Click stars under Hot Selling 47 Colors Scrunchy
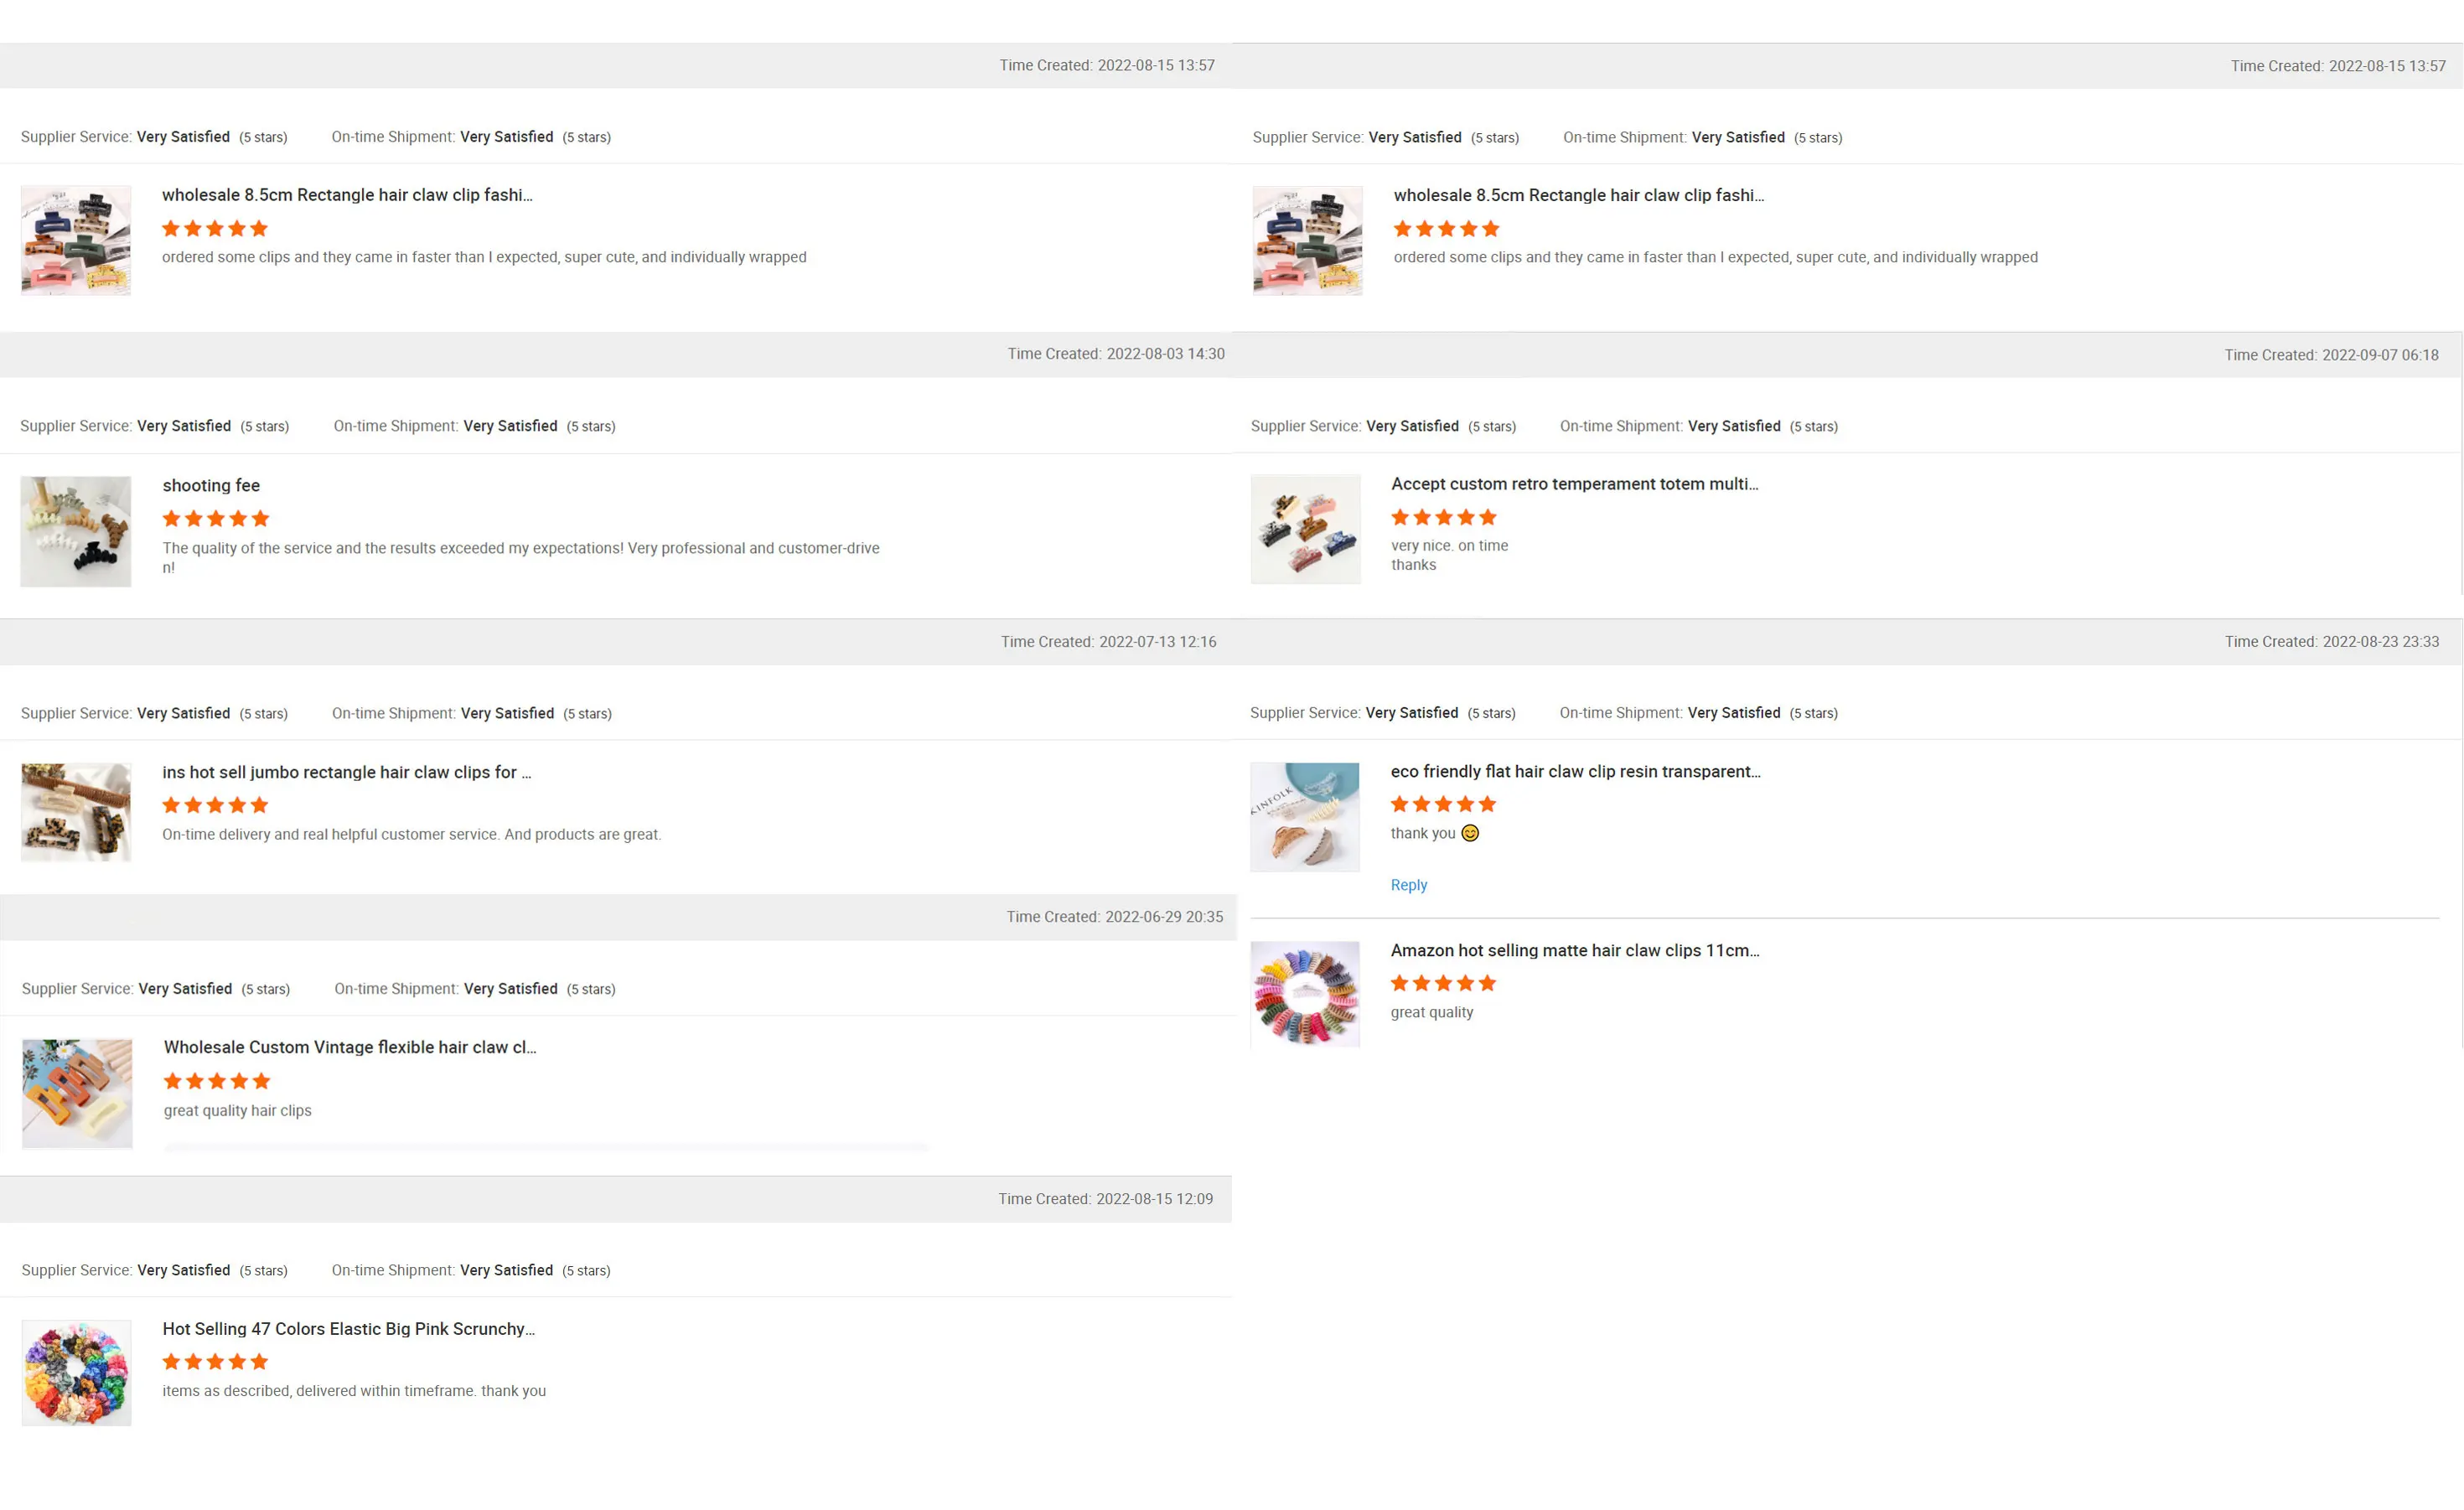This screenshot has width=2464, height=1510. click(x=215, y=1362)
